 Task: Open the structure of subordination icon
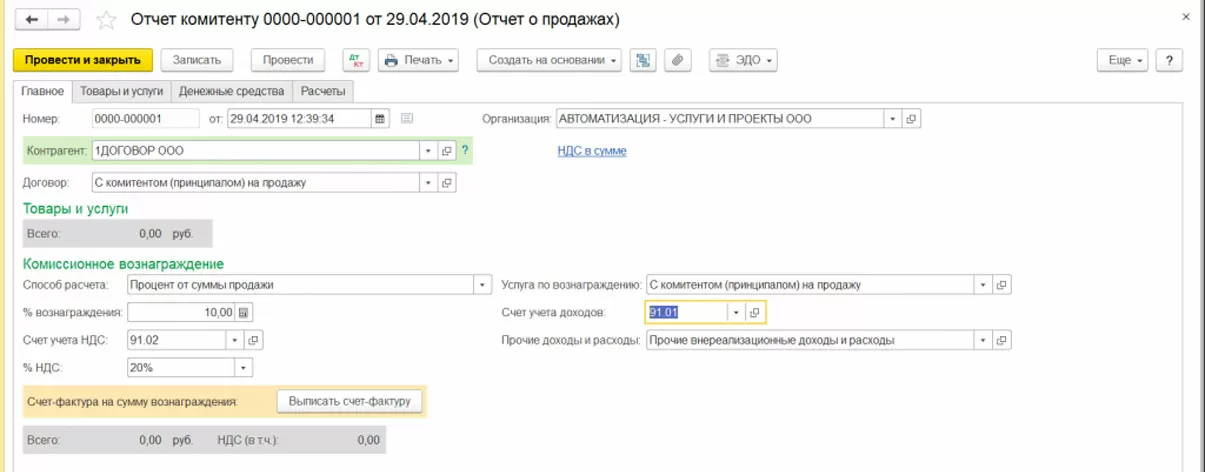tap(644, 60)
